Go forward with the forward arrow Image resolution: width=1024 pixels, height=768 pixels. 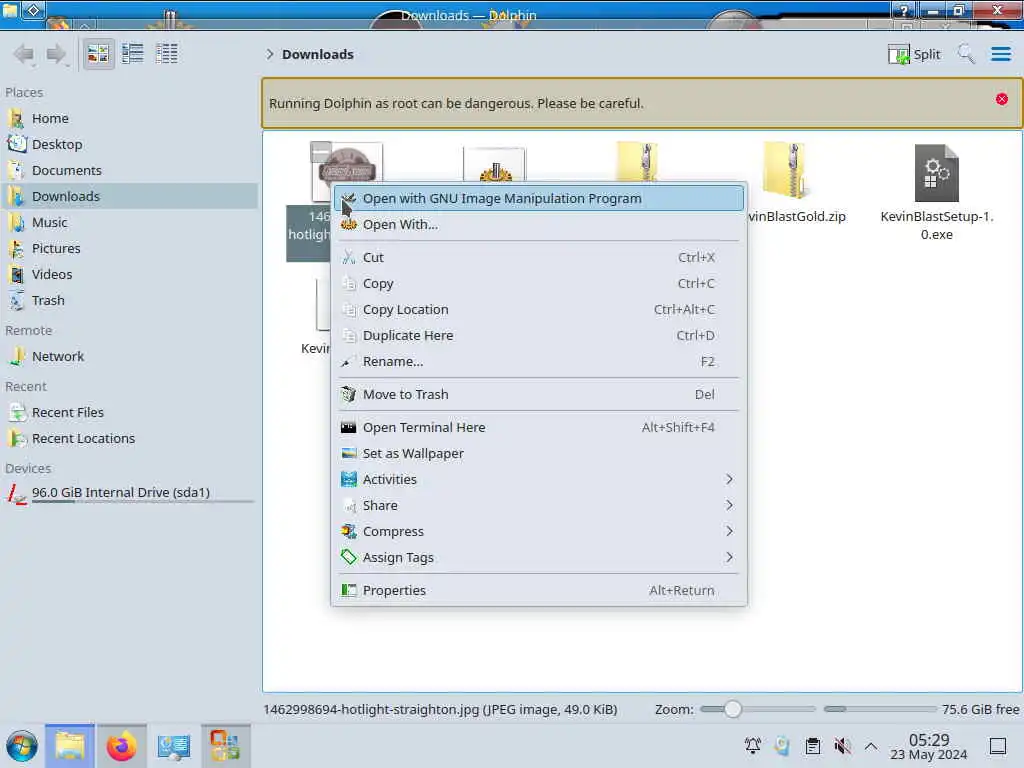click(56, 54)
